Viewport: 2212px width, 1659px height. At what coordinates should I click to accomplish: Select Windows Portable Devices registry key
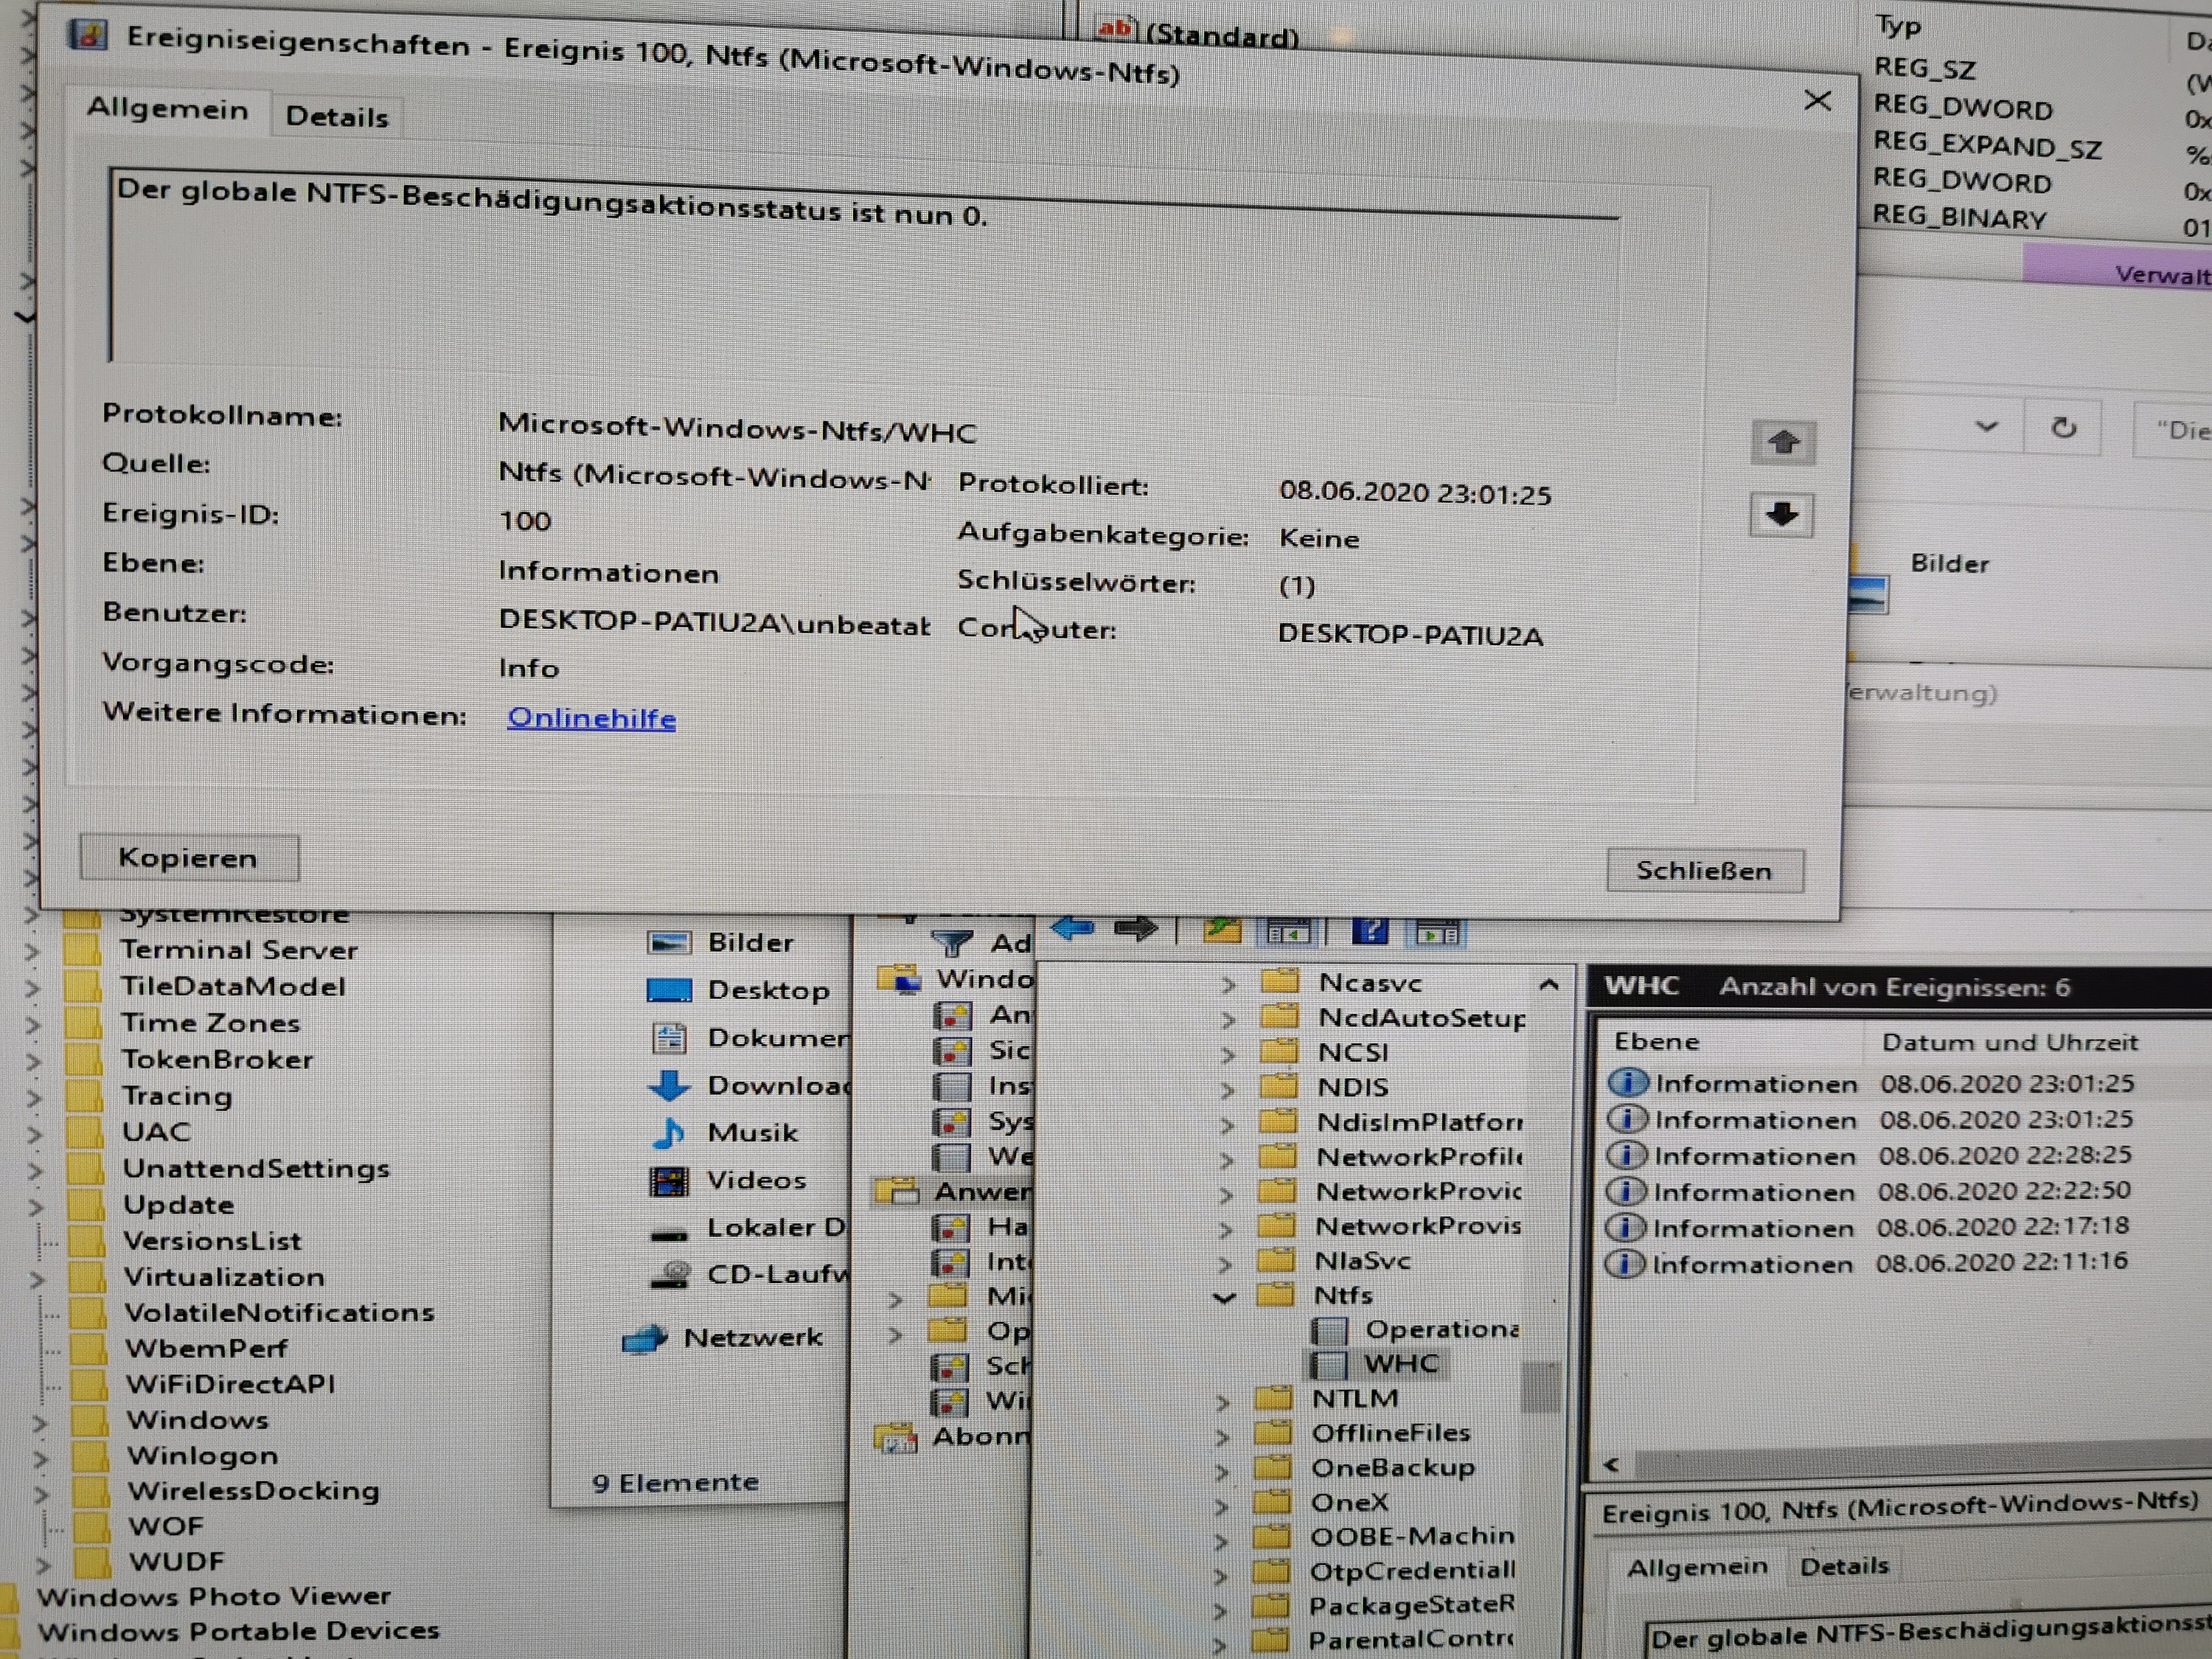tap(238, 1631)
